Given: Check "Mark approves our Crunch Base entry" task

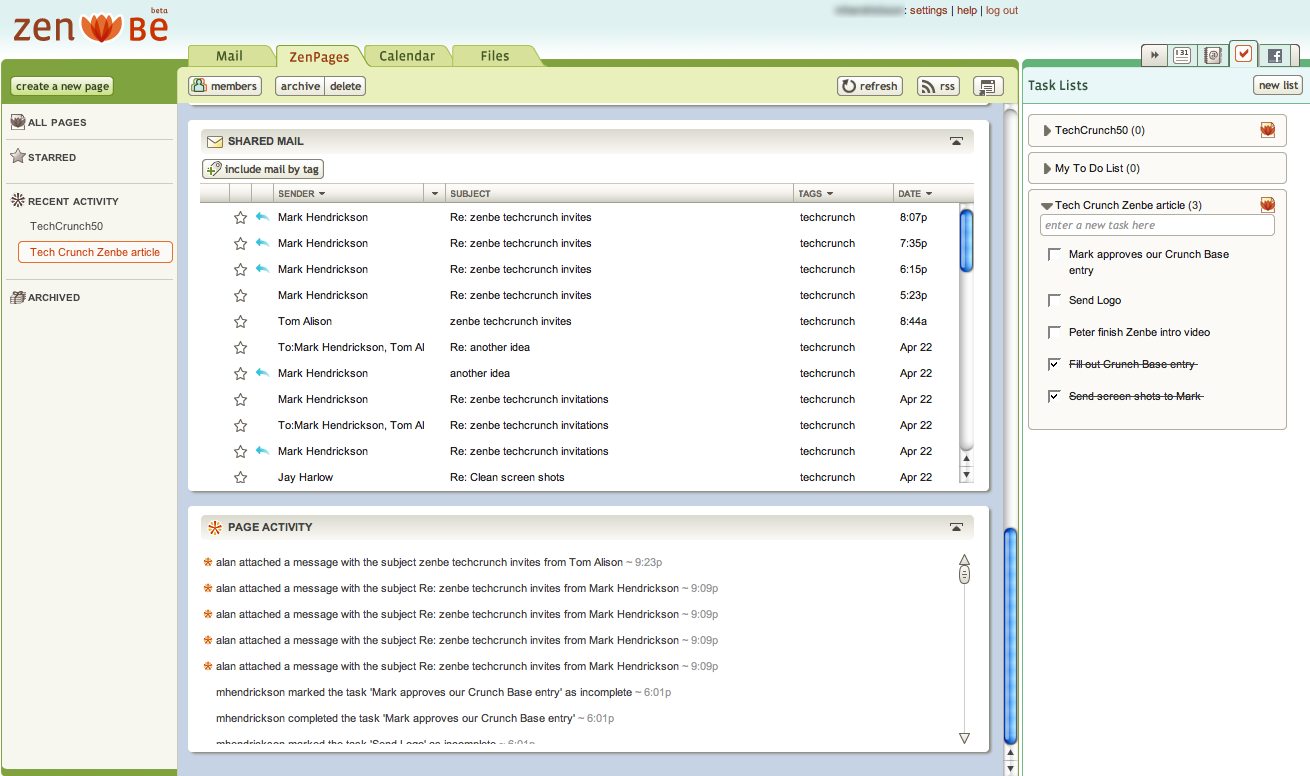Looking at the screenshot, I should tap(1054, 255).
